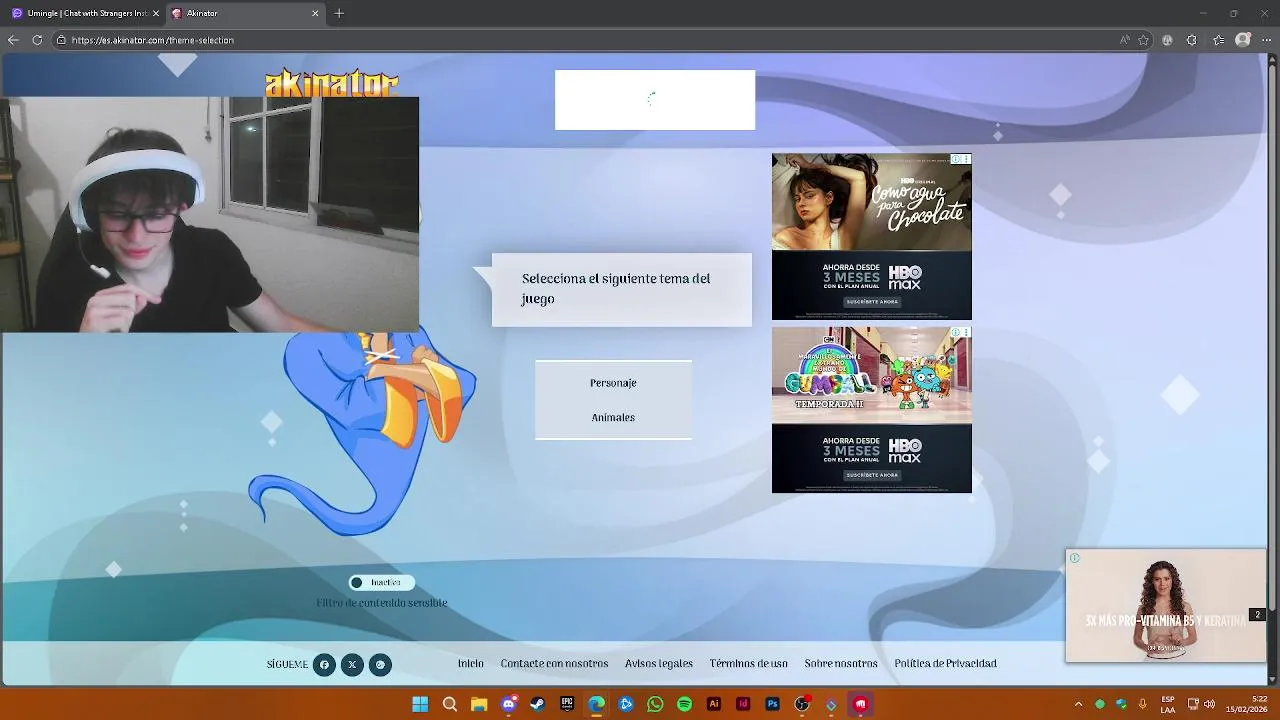Launch Adobe Photoshop from taskbar

coord(772,704)
